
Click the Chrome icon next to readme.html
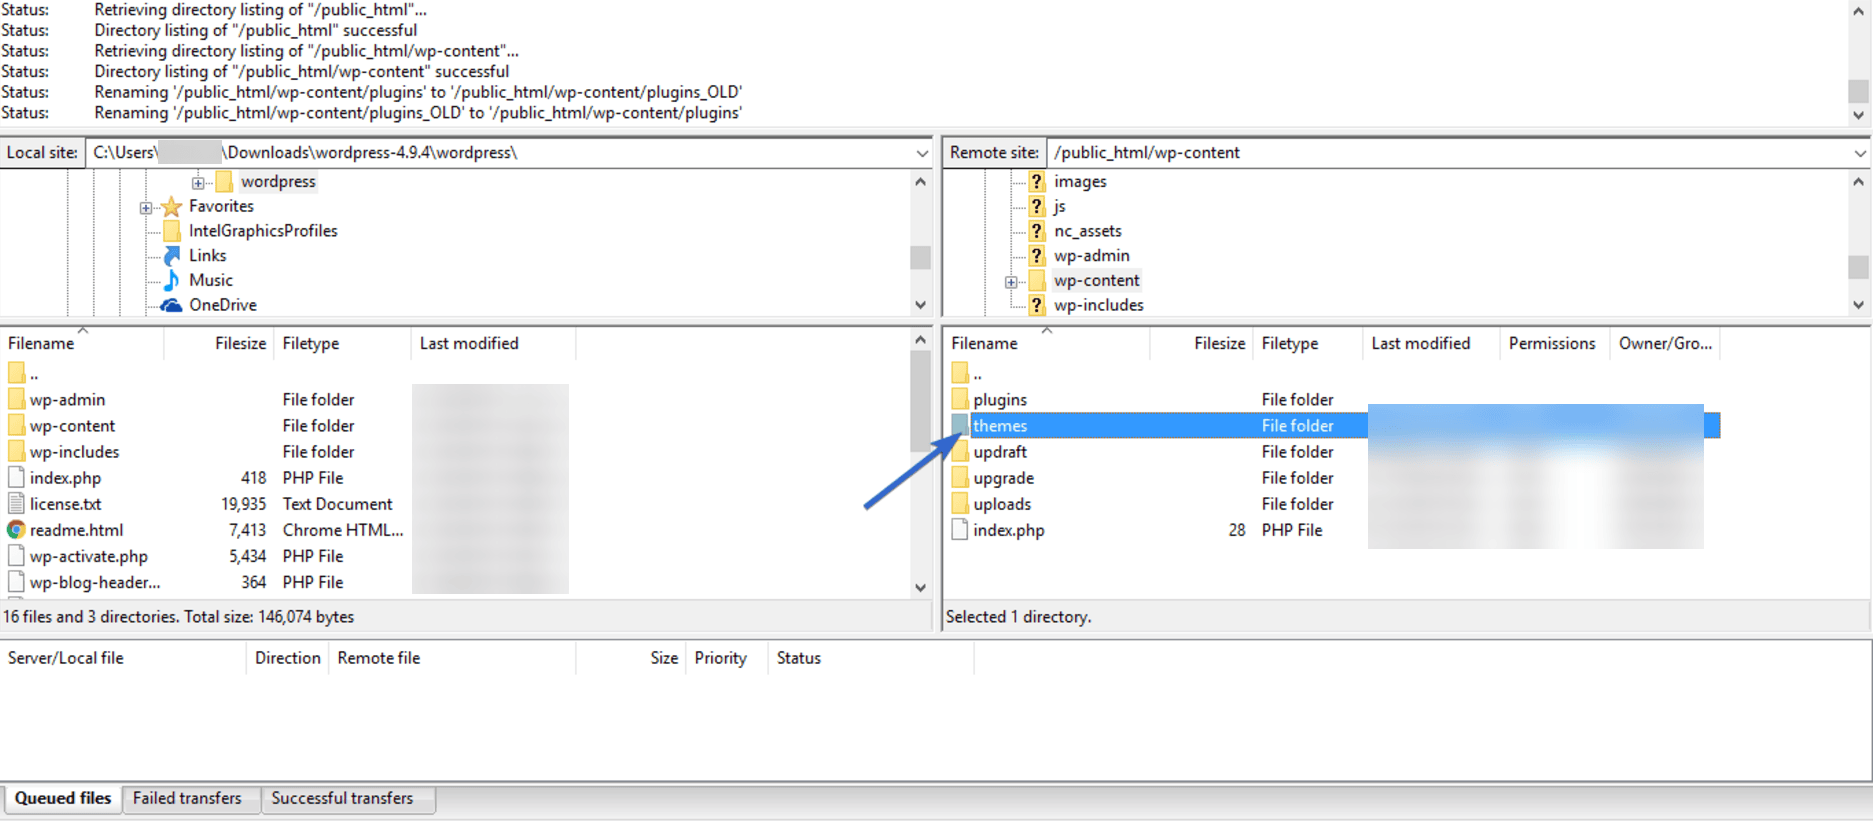tap(16, 530)
